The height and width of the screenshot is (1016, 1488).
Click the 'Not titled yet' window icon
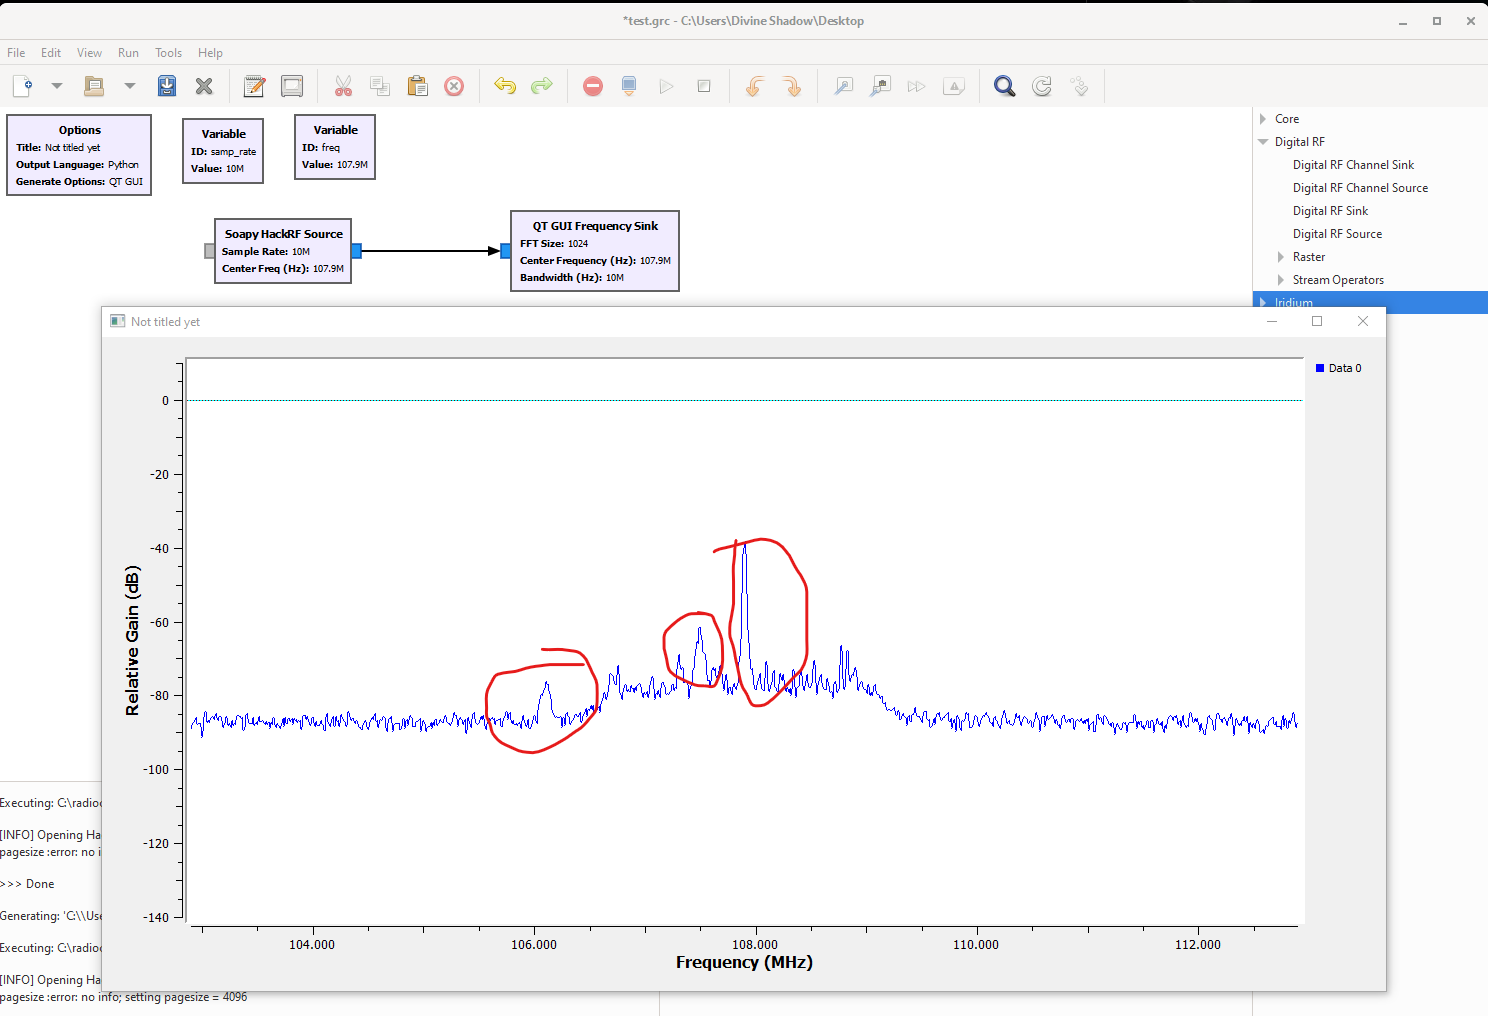[118, 321]
